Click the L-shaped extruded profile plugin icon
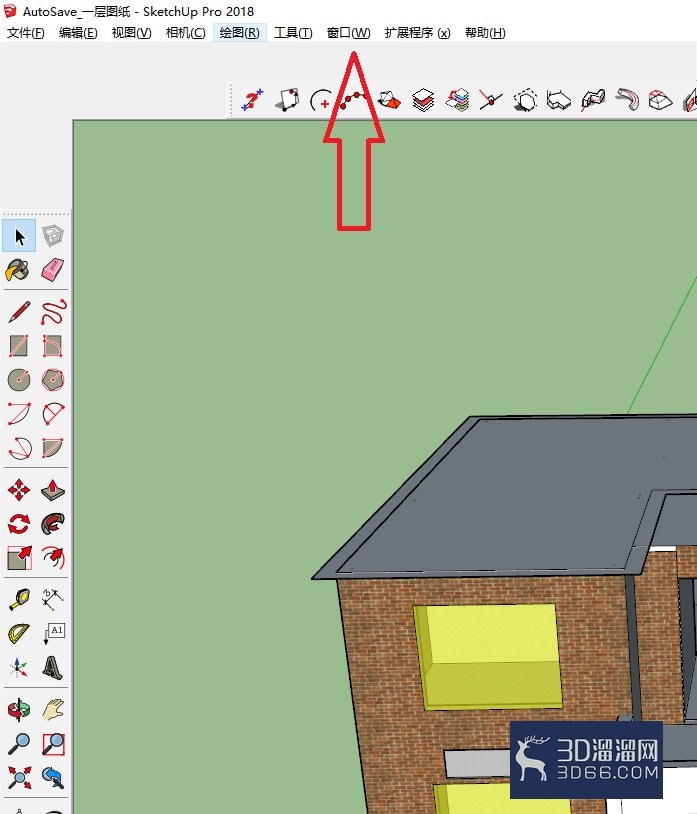The height and width of the screenshot is (814, 697). 558,100
